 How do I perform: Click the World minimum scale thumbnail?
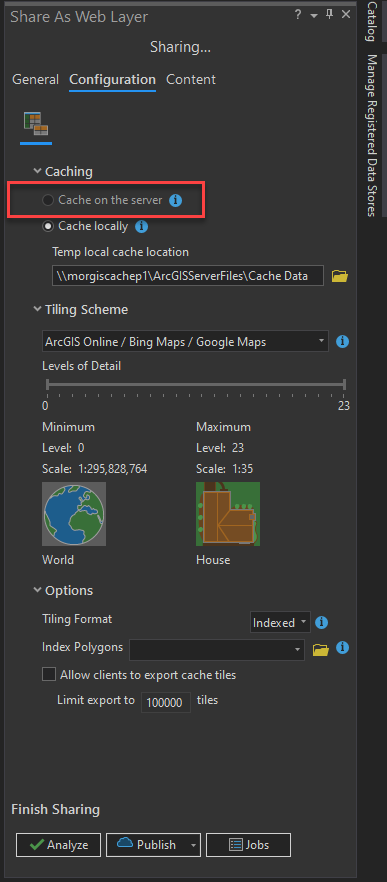[74, 514]
